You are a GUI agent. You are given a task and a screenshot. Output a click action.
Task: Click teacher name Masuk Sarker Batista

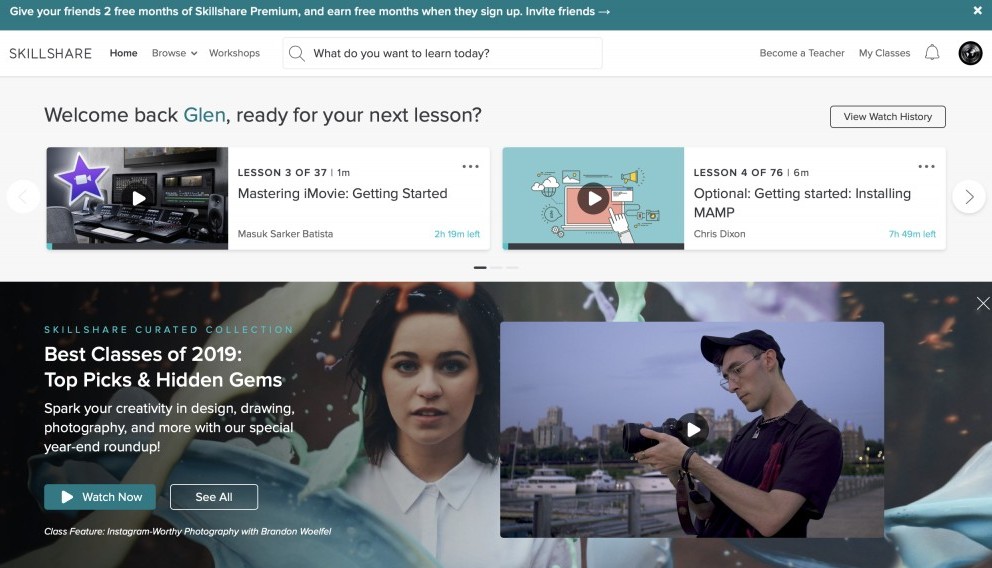coord(285,234)
